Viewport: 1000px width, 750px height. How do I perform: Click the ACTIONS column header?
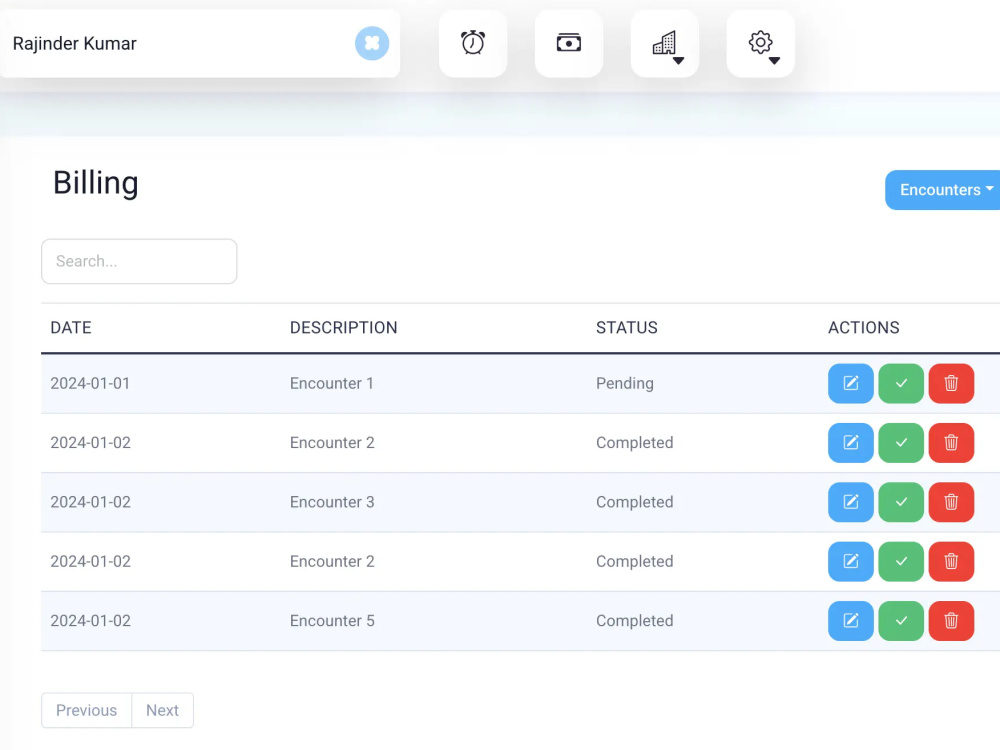pyautogui.click(x=864, y=328)
